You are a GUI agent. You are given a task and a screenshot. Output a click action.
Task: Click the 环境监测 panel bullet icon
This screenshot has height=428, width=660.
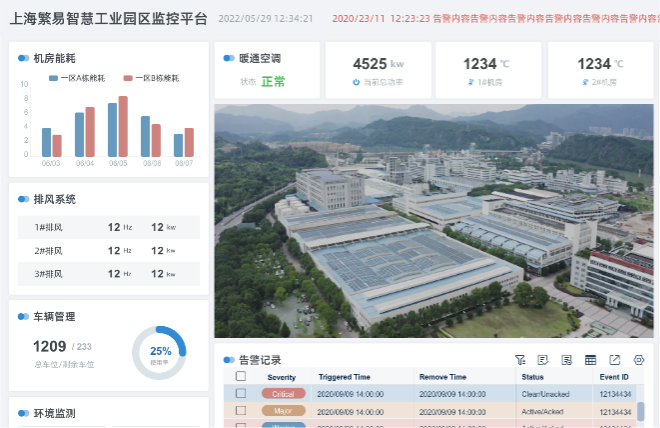(x=24, y=413)
